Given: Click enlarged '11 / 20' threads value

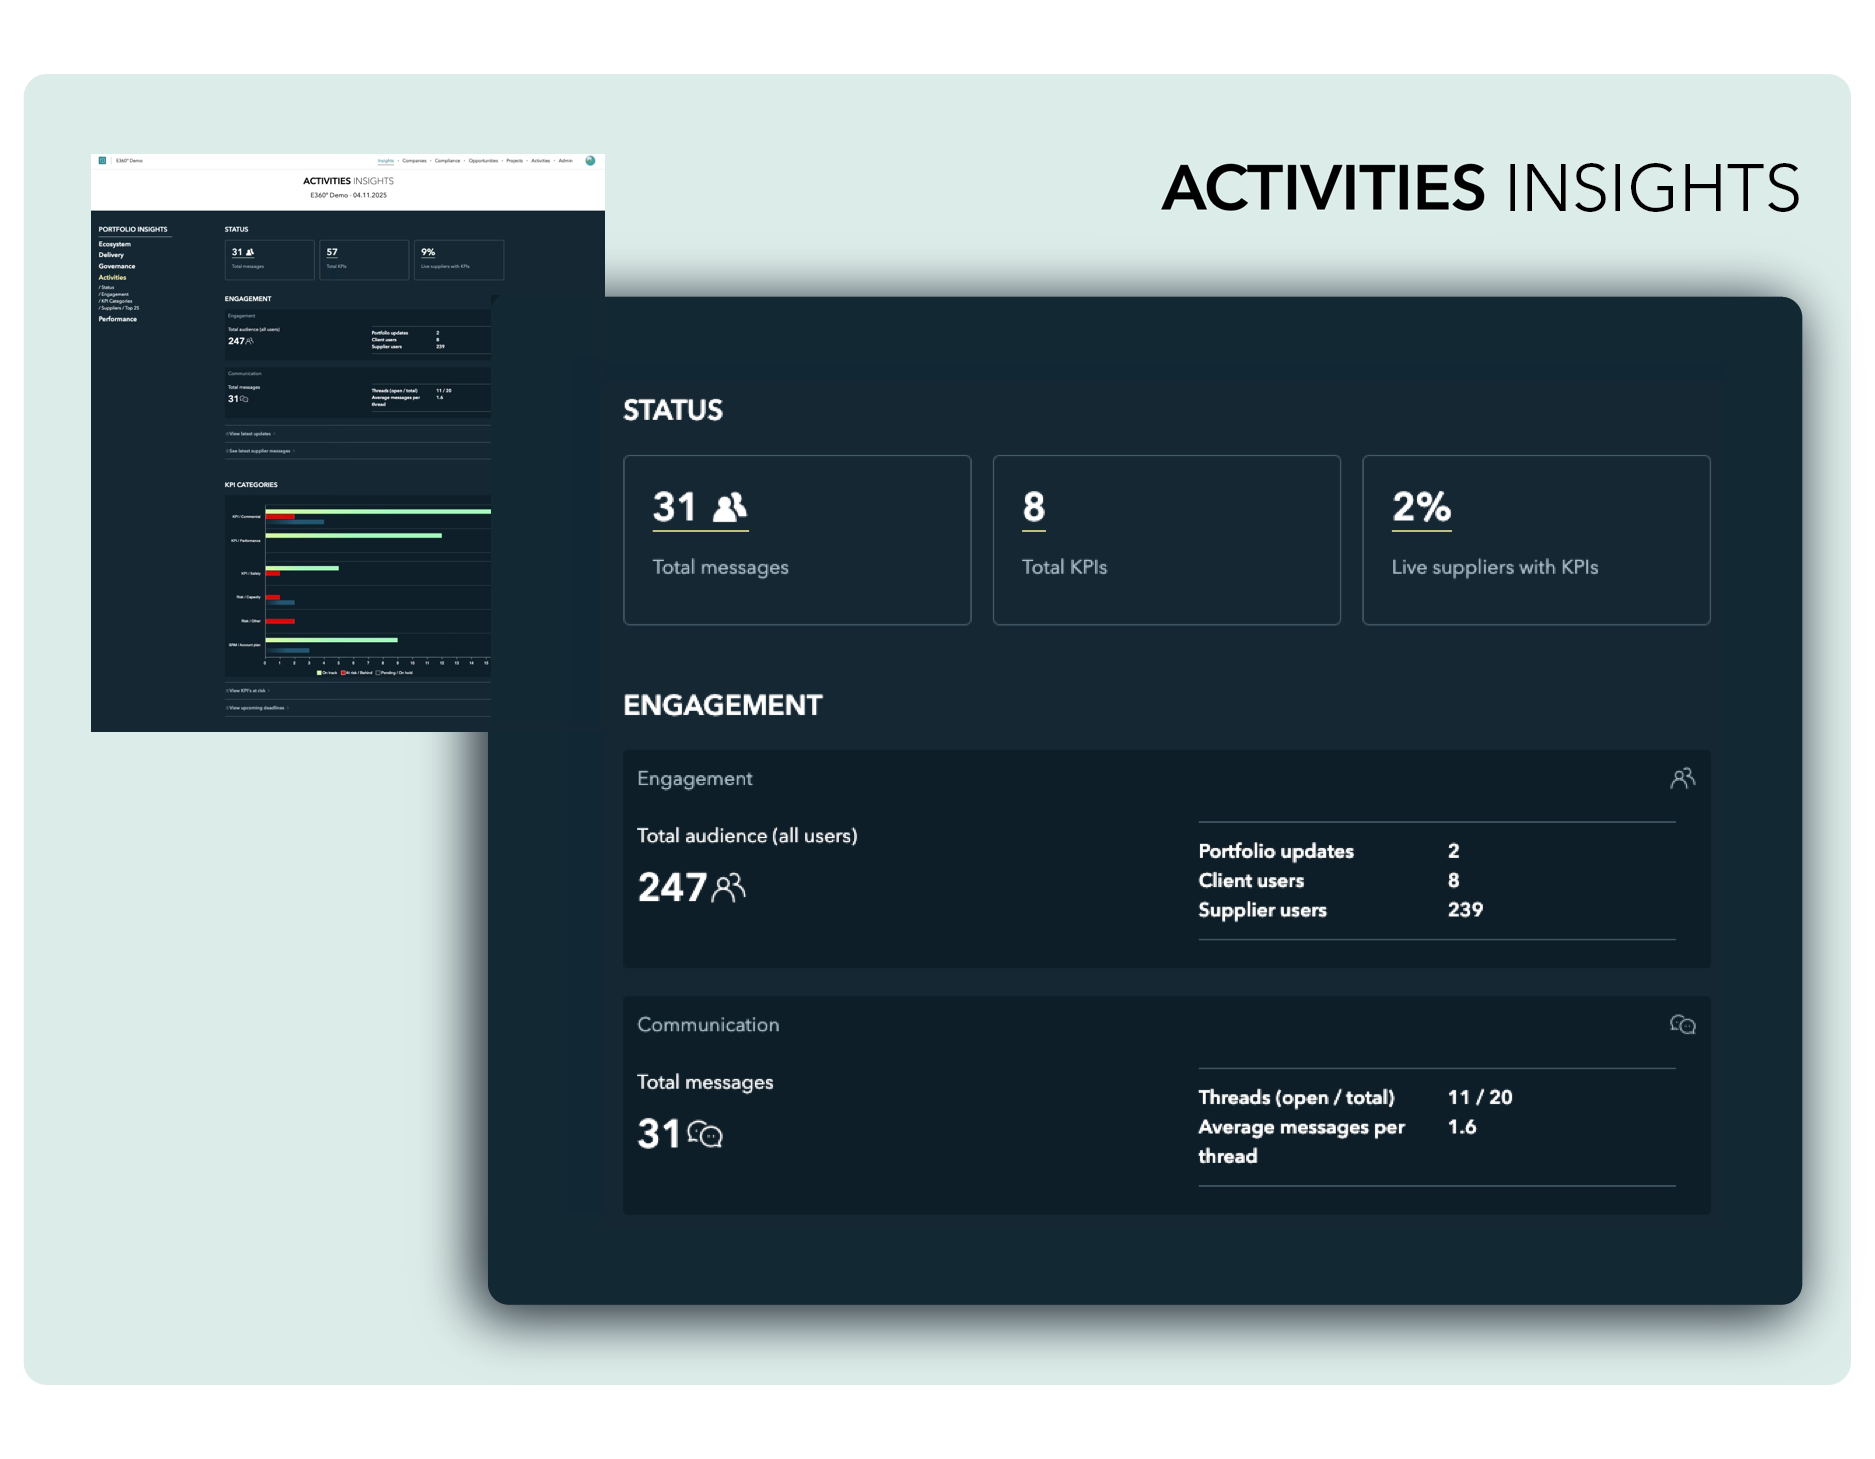Looking at the screenshot, I should (1480, 1097).
